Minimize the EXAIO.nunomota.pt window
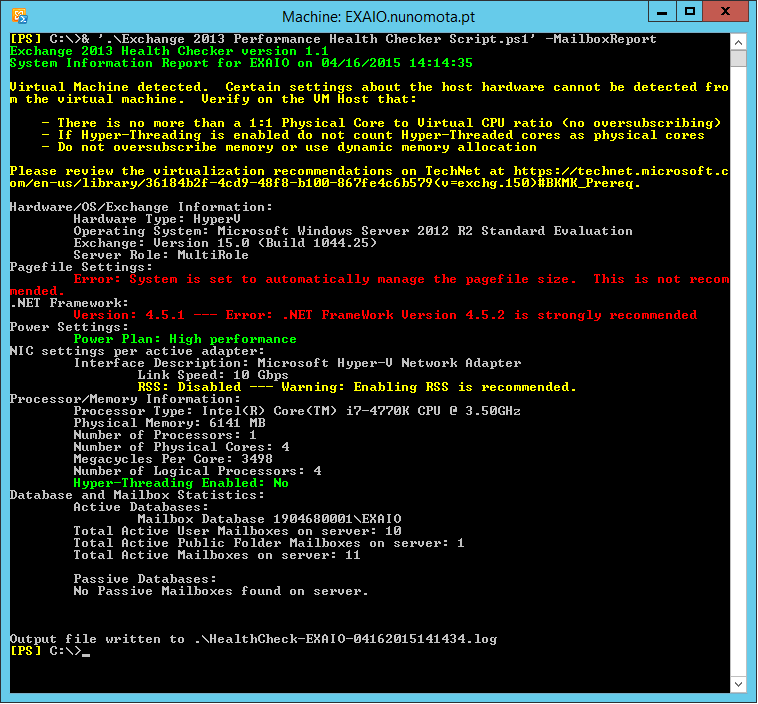Screen dimensions: 758x704 [662, 12]
